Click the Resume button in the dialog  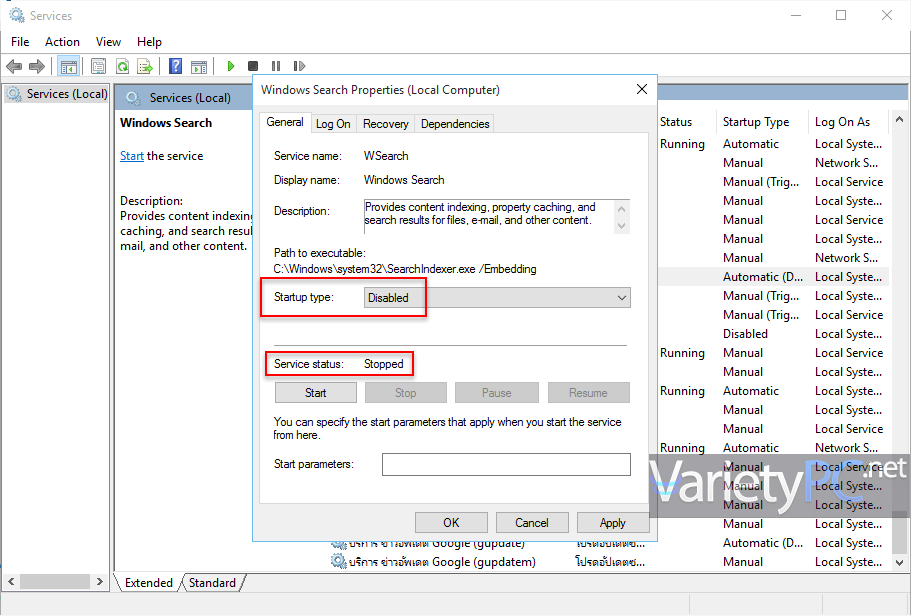click(x=588, y=393)
